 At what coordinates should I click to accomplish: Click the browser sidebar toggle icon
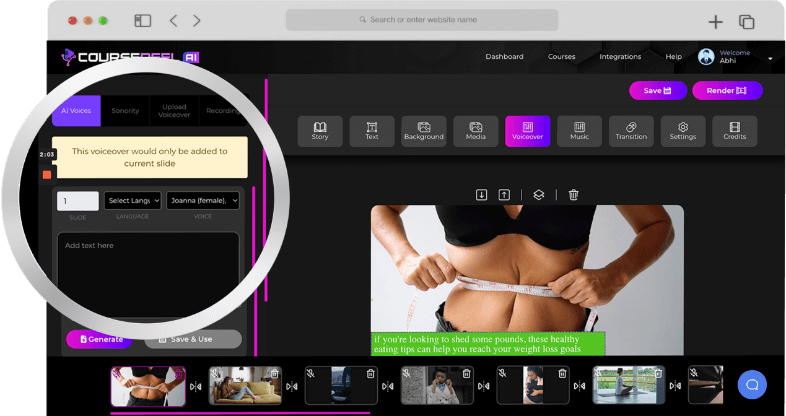coord(143,21)
